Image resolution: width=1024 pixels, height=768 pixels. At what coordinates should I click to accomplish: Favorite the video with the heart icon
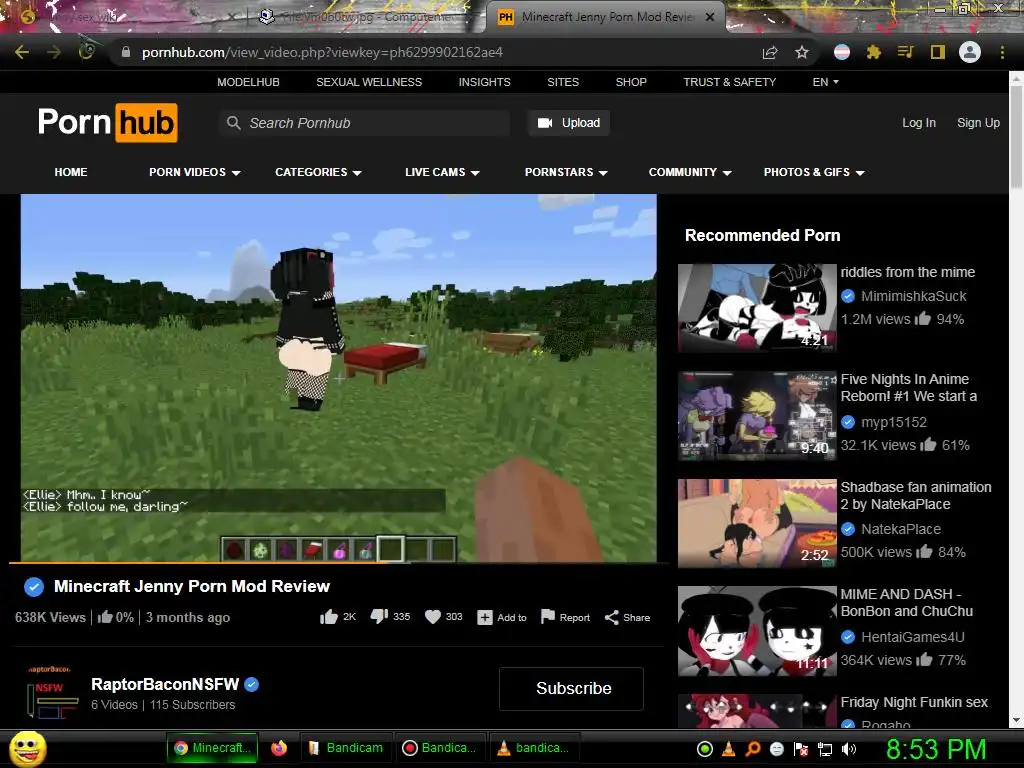(433, 617)
